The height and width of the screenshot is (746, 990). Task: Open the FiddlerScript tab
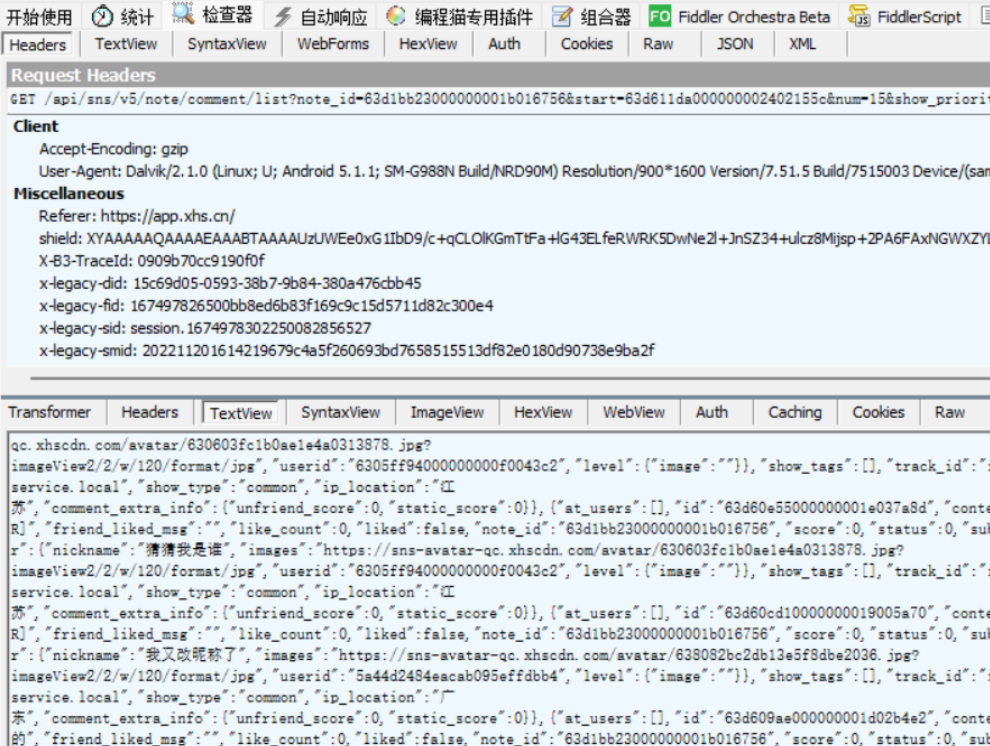905,17
